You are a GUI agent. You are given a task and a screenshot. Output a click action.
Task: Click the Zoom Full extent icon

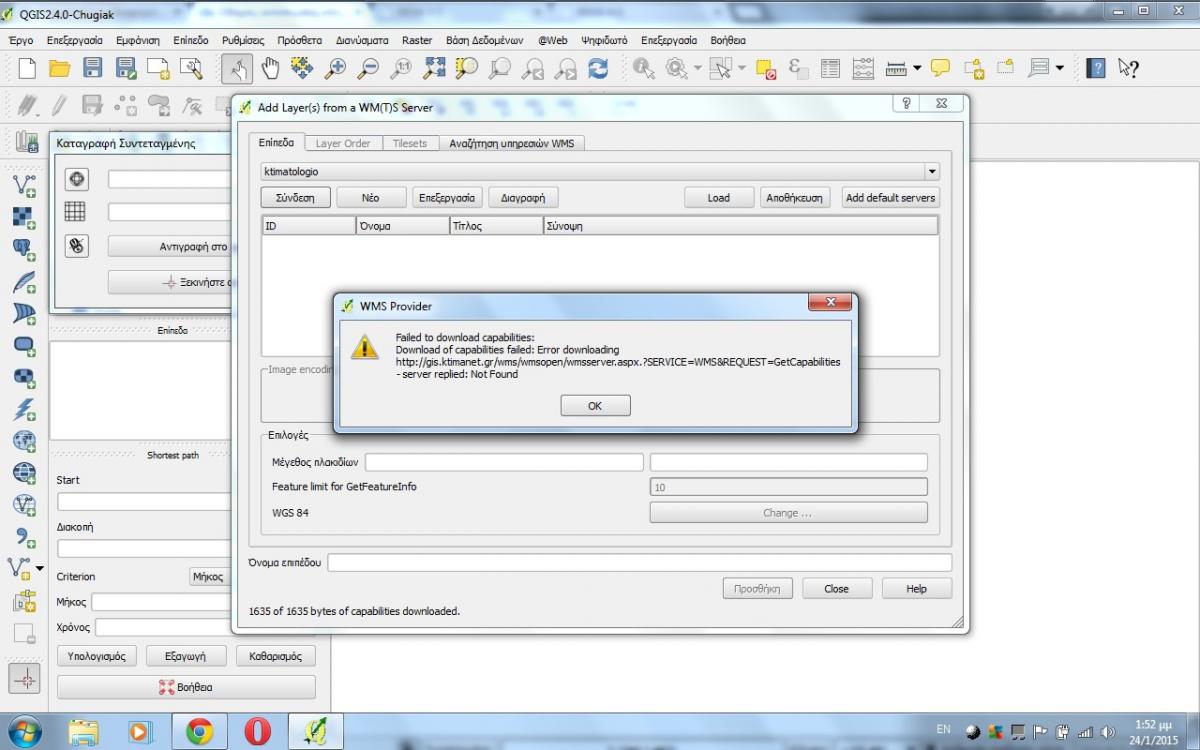pos(434,68)
